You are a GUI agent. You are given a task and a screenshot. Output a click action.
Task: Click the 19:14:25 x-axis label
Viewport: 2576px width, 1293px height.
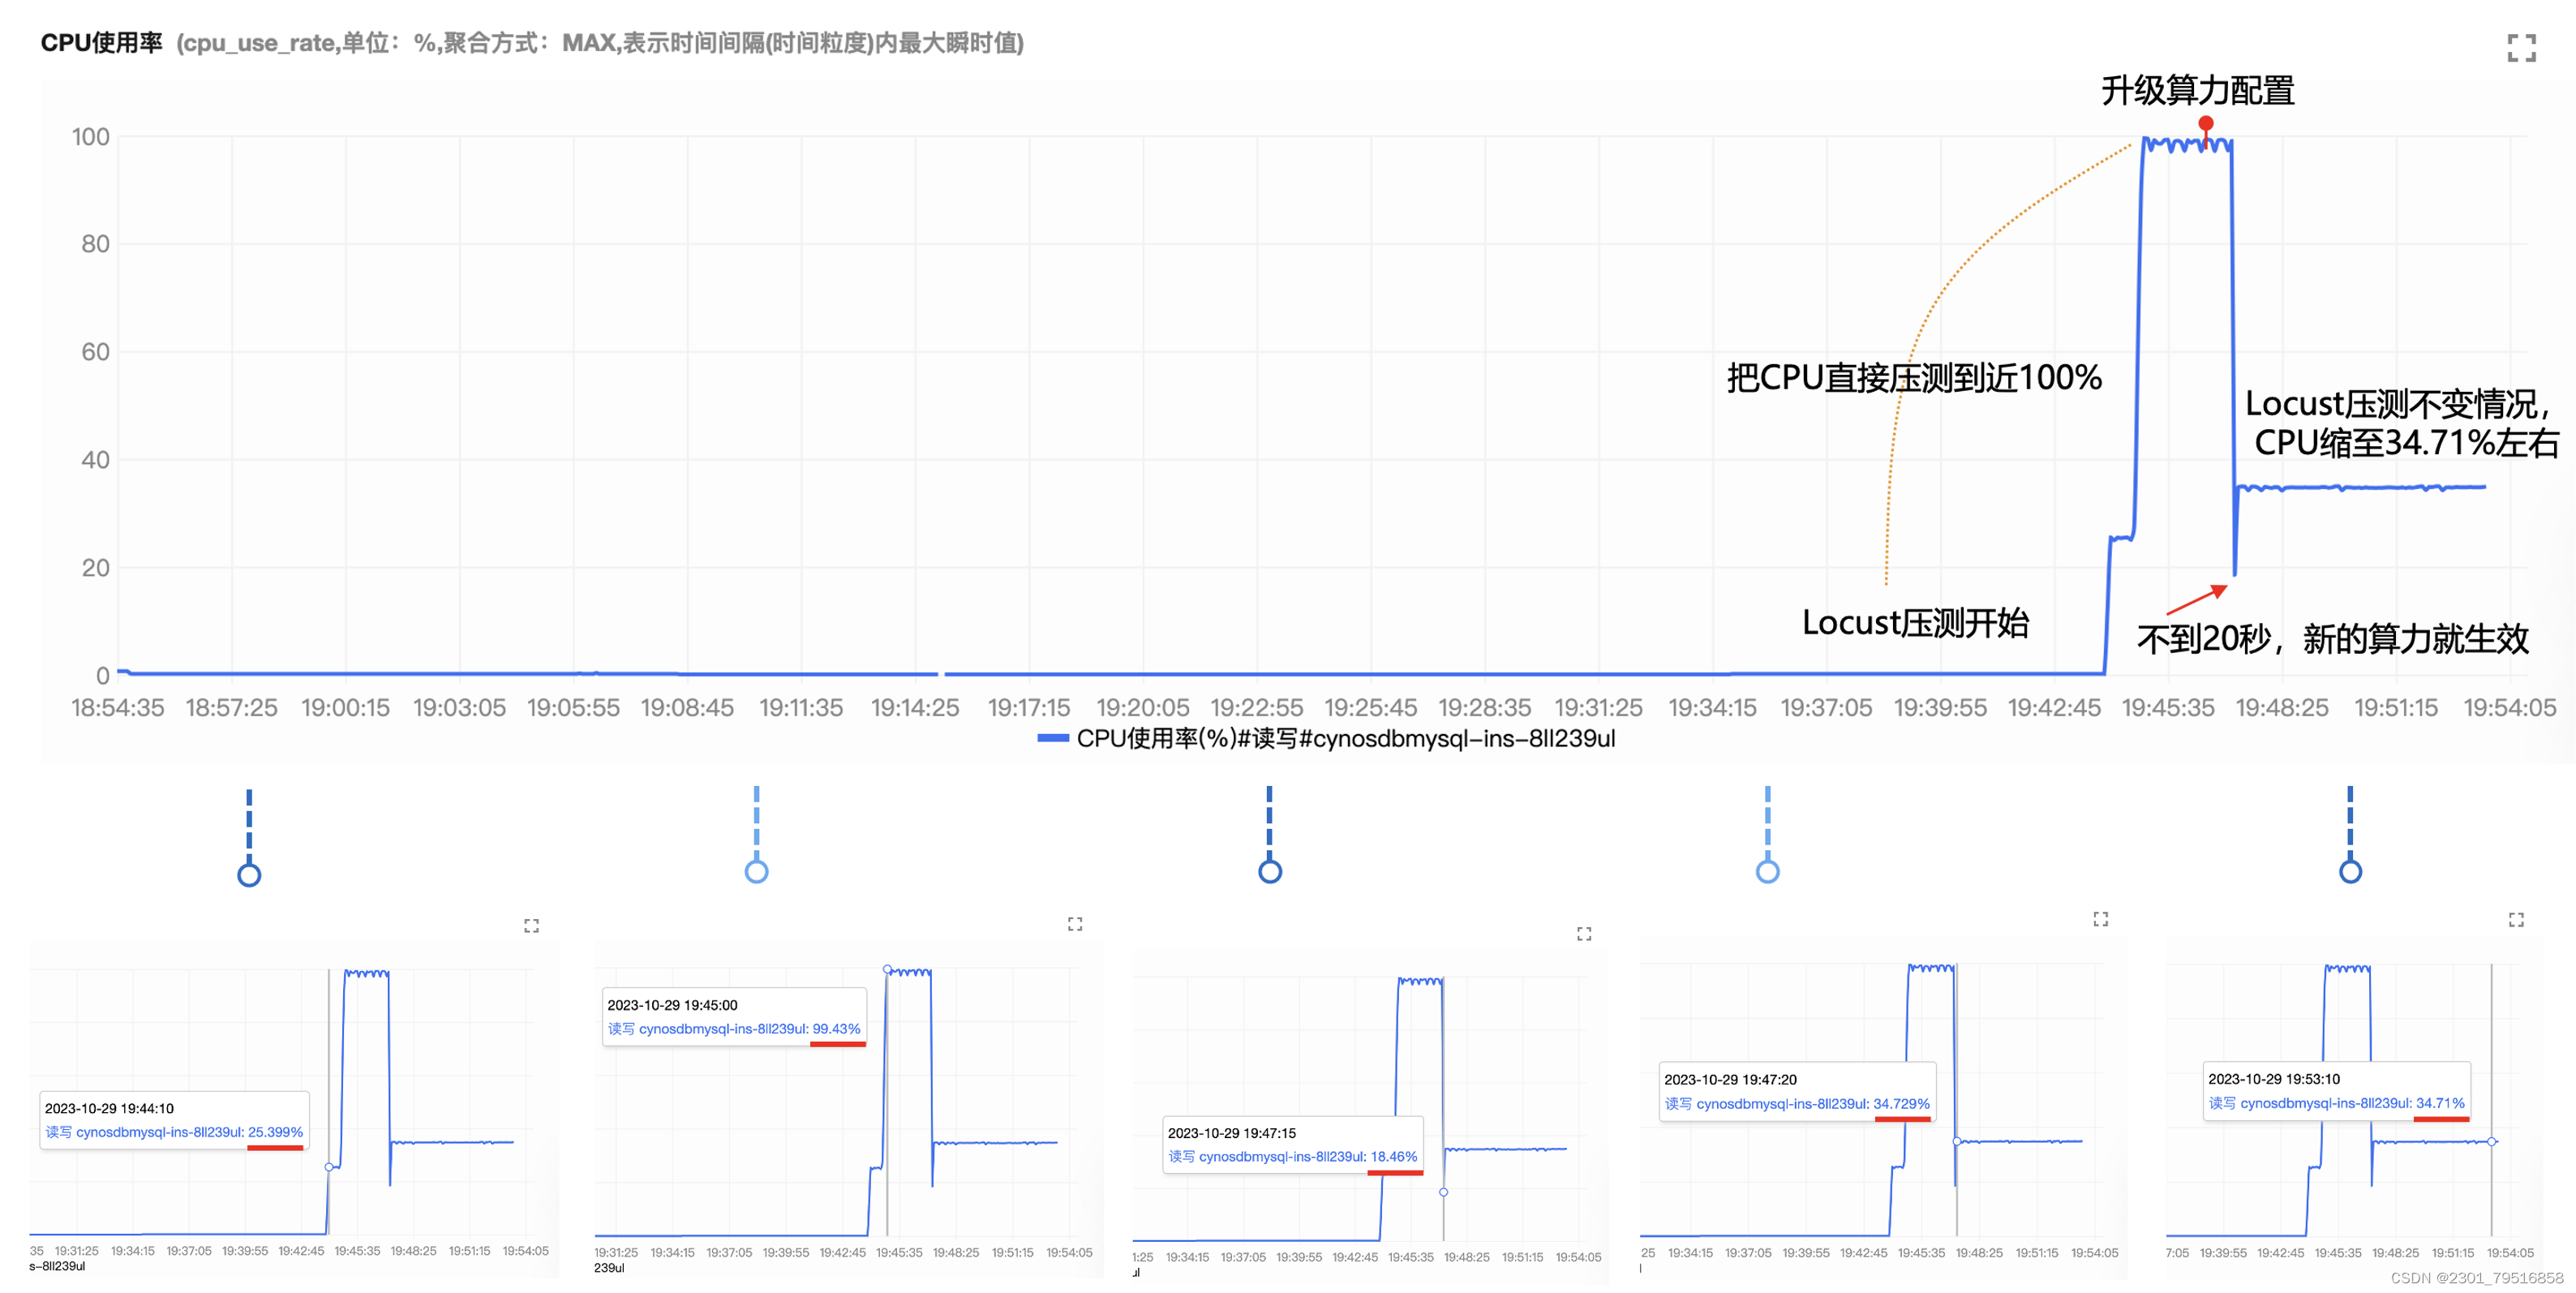tap(916, 708)
